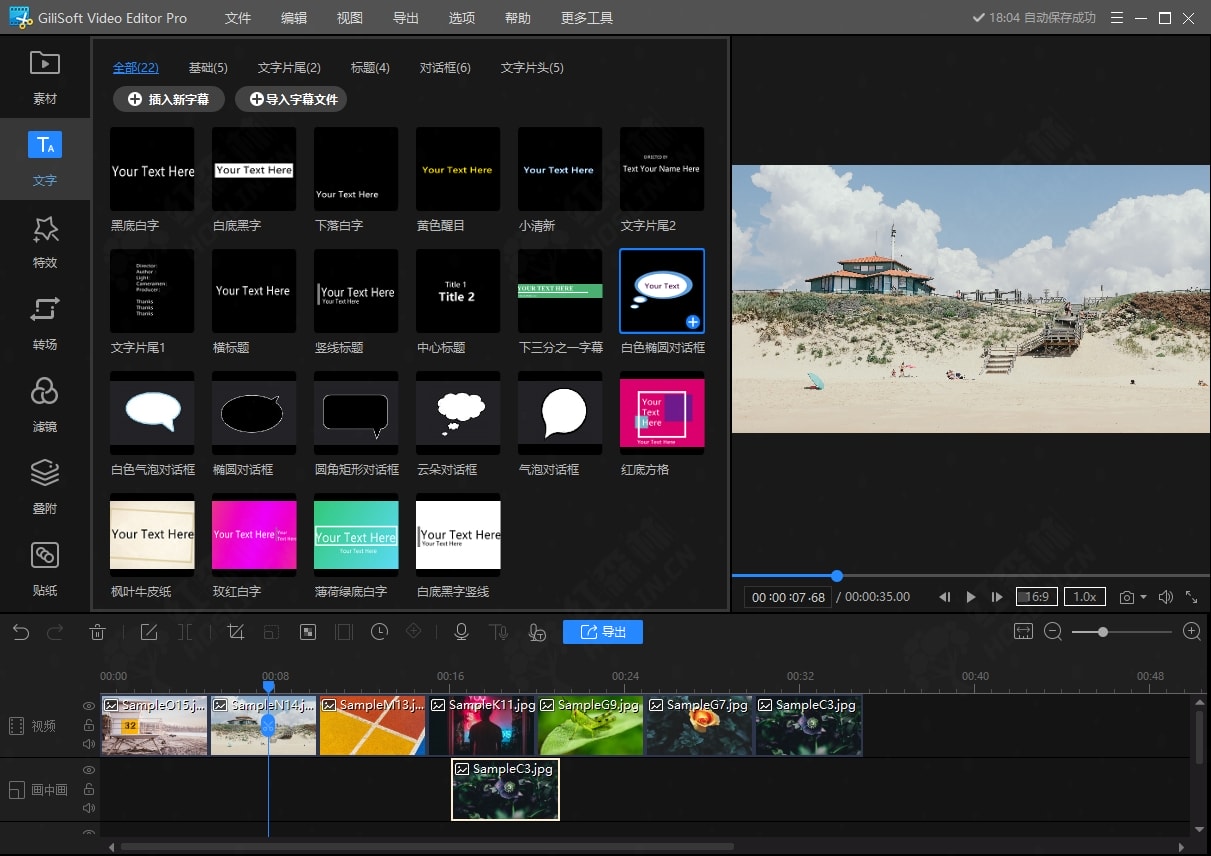This screenshot has width=1211, height=856.
Task: Open the 1.0x playback speed selector
Action: (x=1084, y=596)
